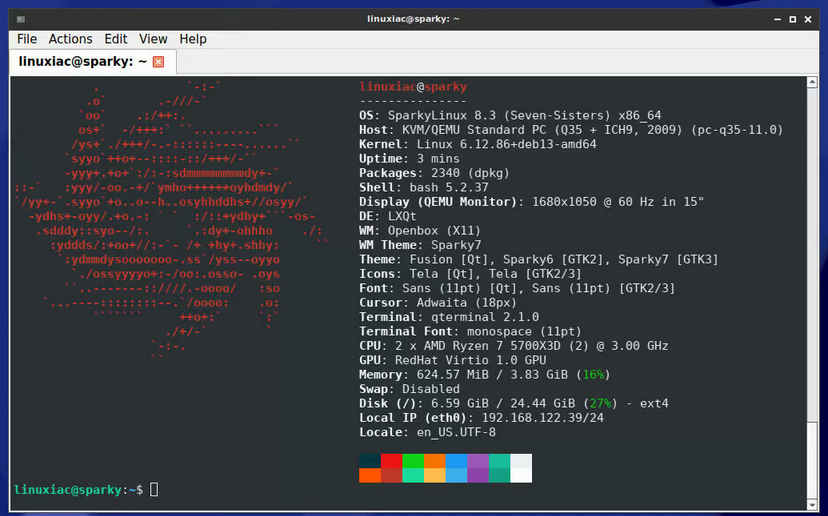This screenshot has height=516, width=828.
Task: Click the 'WM Theme: Sparky7' line
Action: tap(420, 245)
